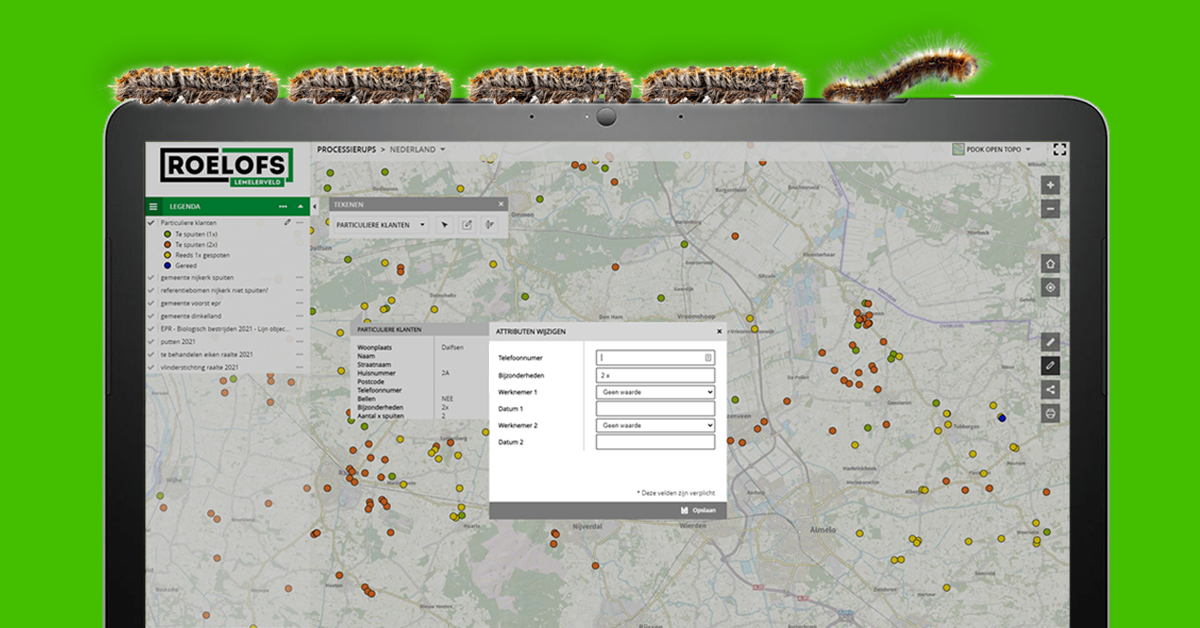Open the share icon on right toolbar
This screenshot has height=628, width=1200.
[x=1050, y=390]
